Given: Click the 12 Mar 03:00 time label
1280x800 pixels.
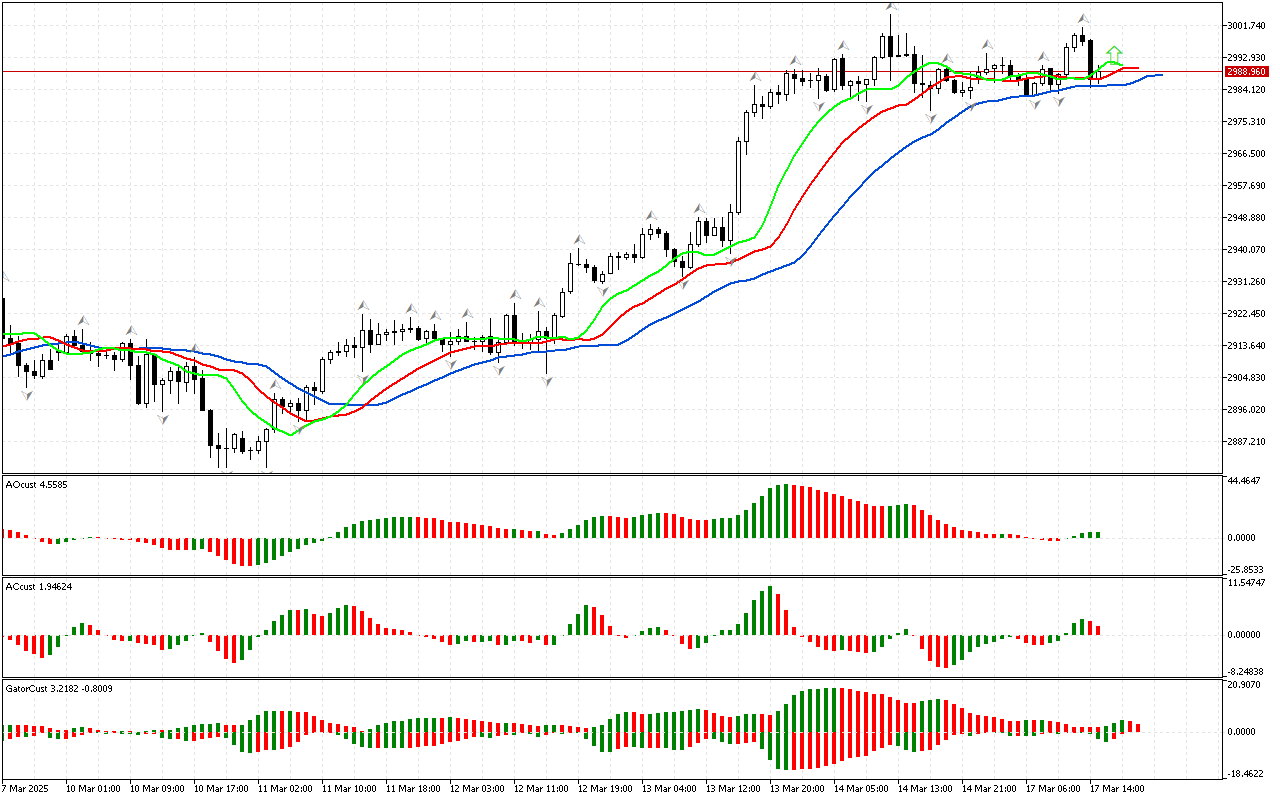Looking at the screenshot, I should pos(477,788).
